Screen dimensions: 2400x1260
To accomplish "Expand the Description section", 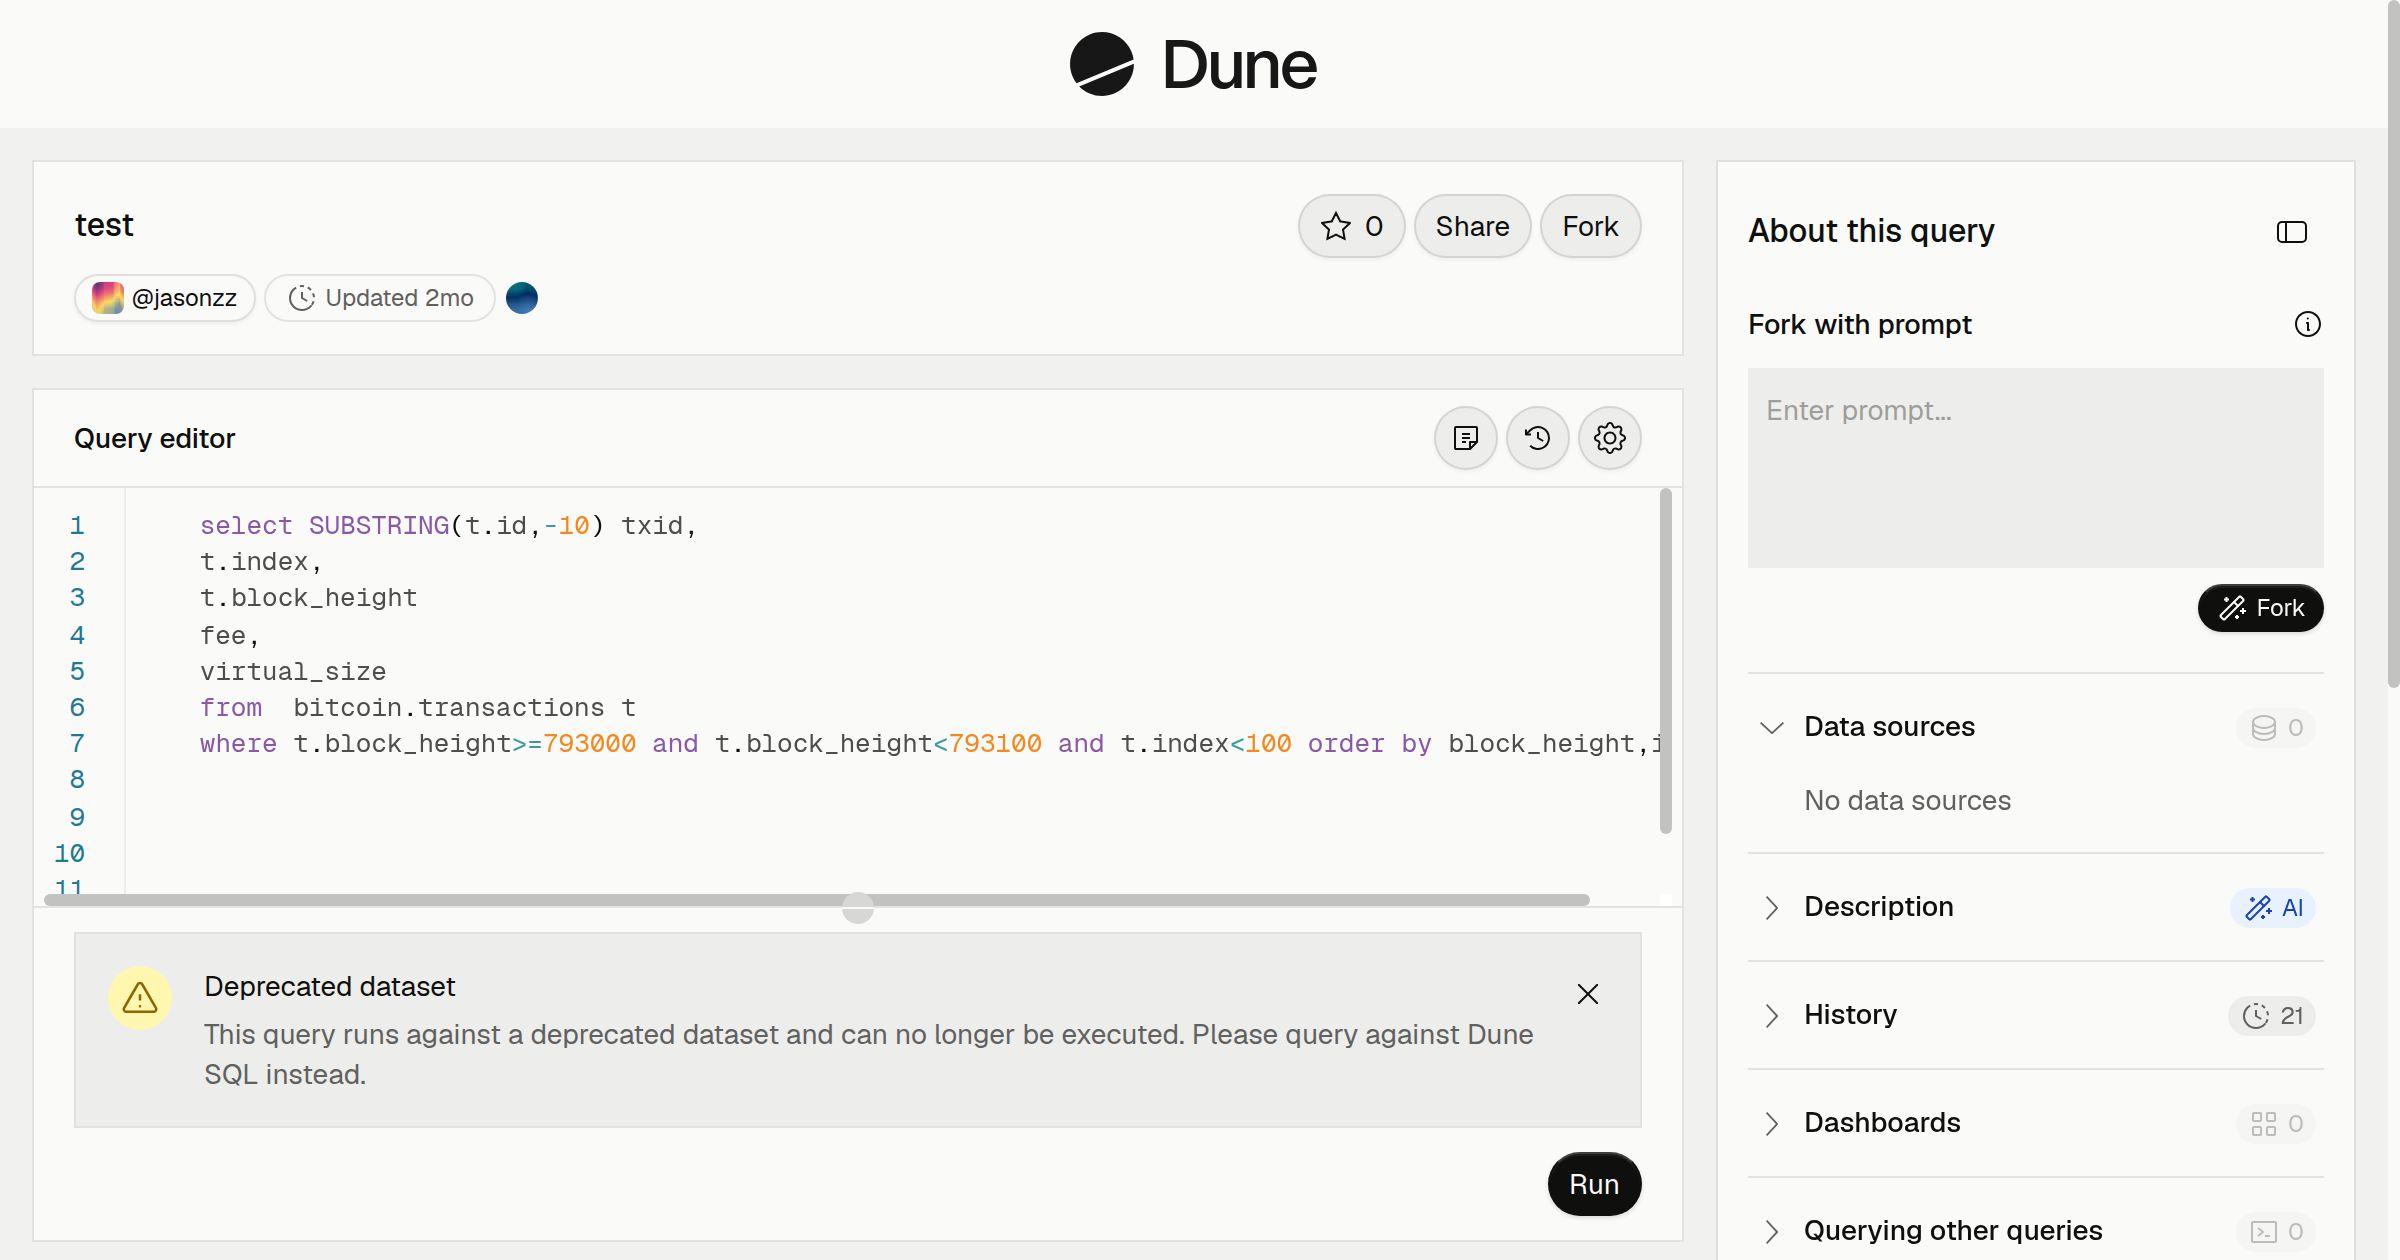I will [1772, 907].
